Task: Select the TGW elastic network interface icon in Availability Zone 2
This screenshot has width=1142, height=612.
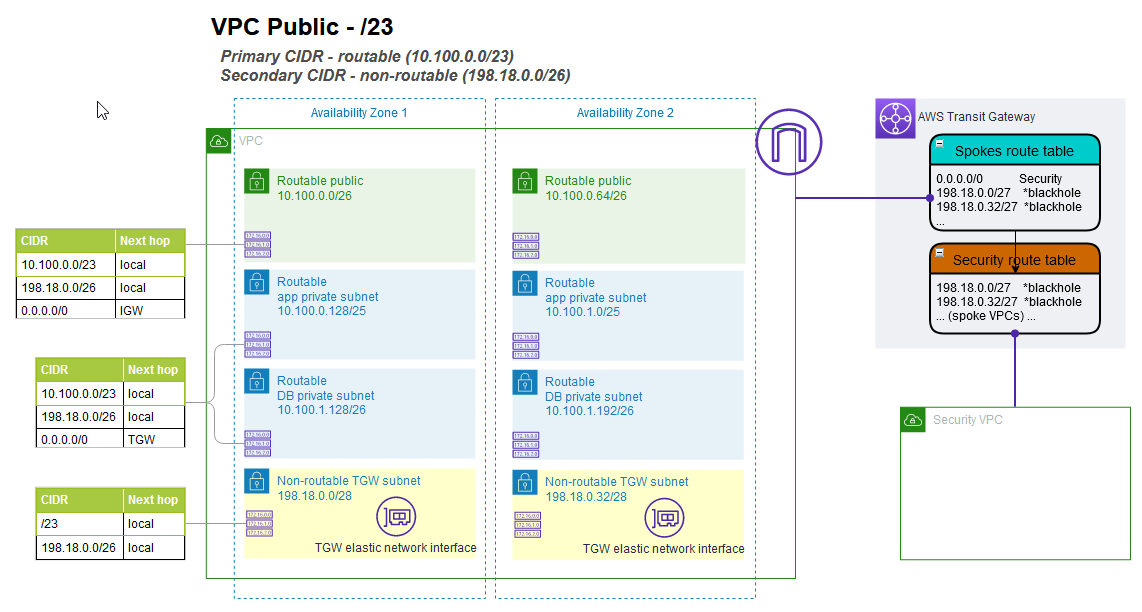Action: pos(665,518)
